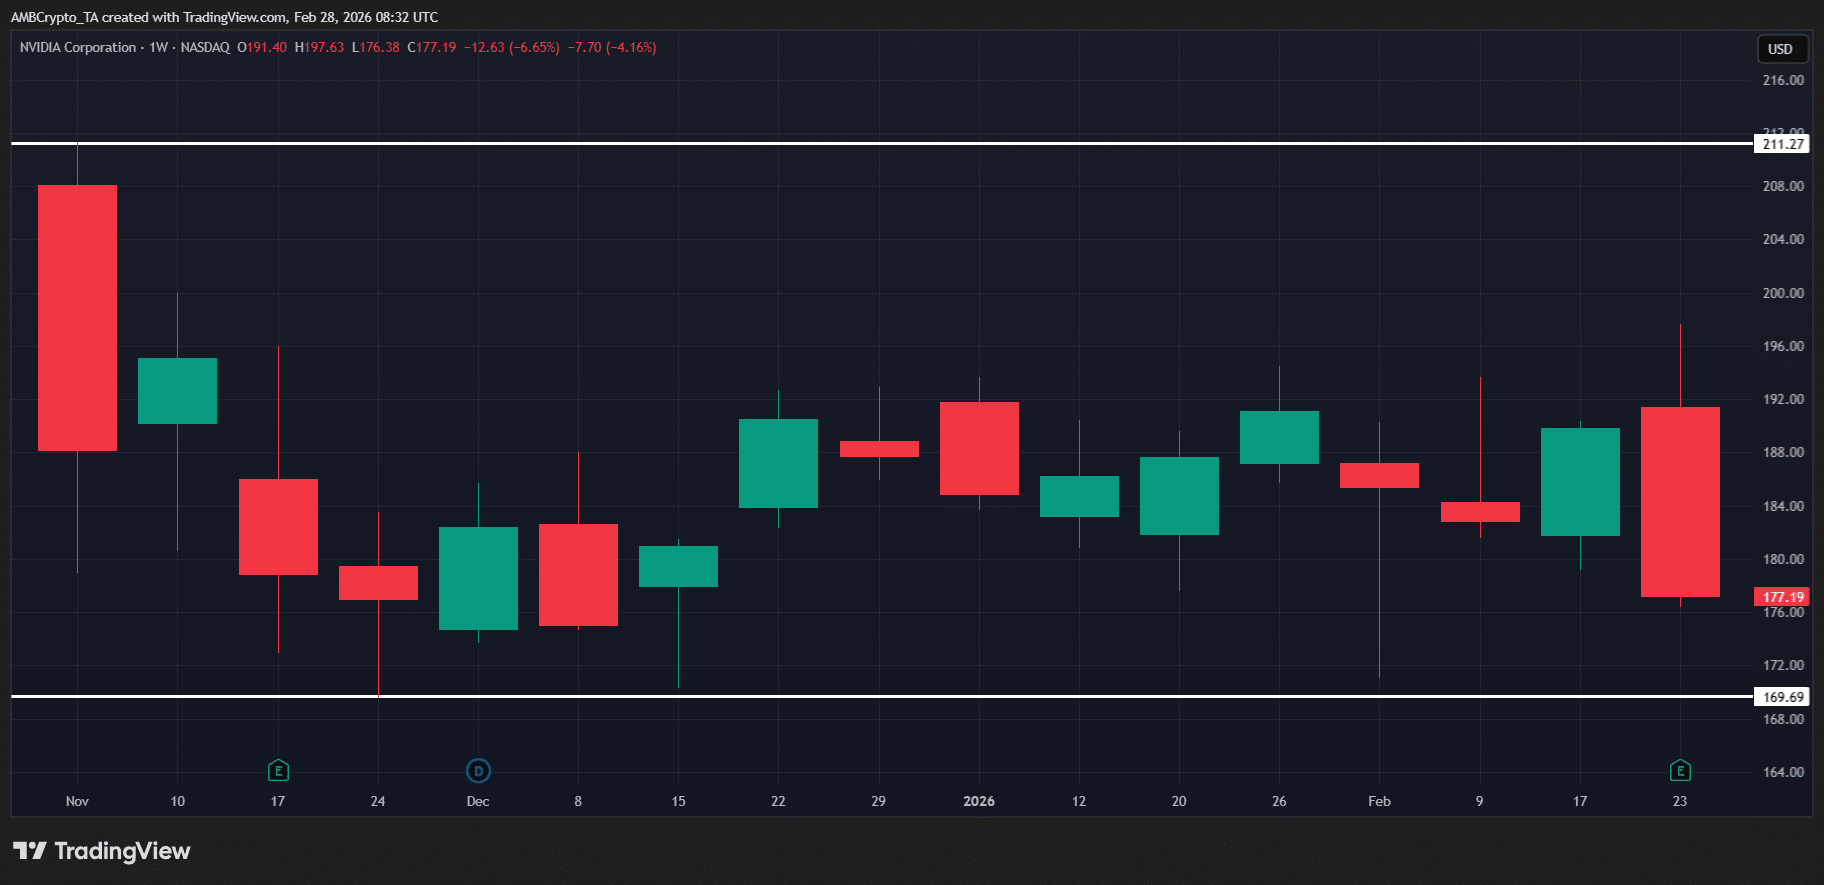Click the date label 23 on time axis
The width and height of the screenshot is (1824, 885).
[x=1680, y=801]
